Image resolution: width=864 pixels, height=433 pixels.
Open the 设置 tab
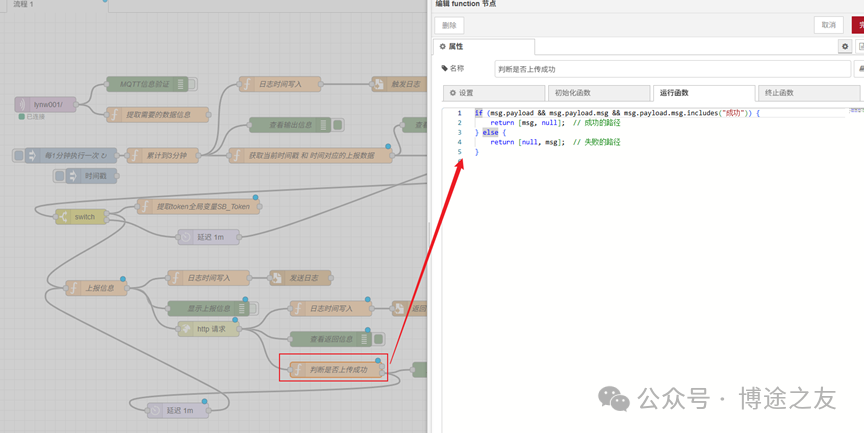494,93
